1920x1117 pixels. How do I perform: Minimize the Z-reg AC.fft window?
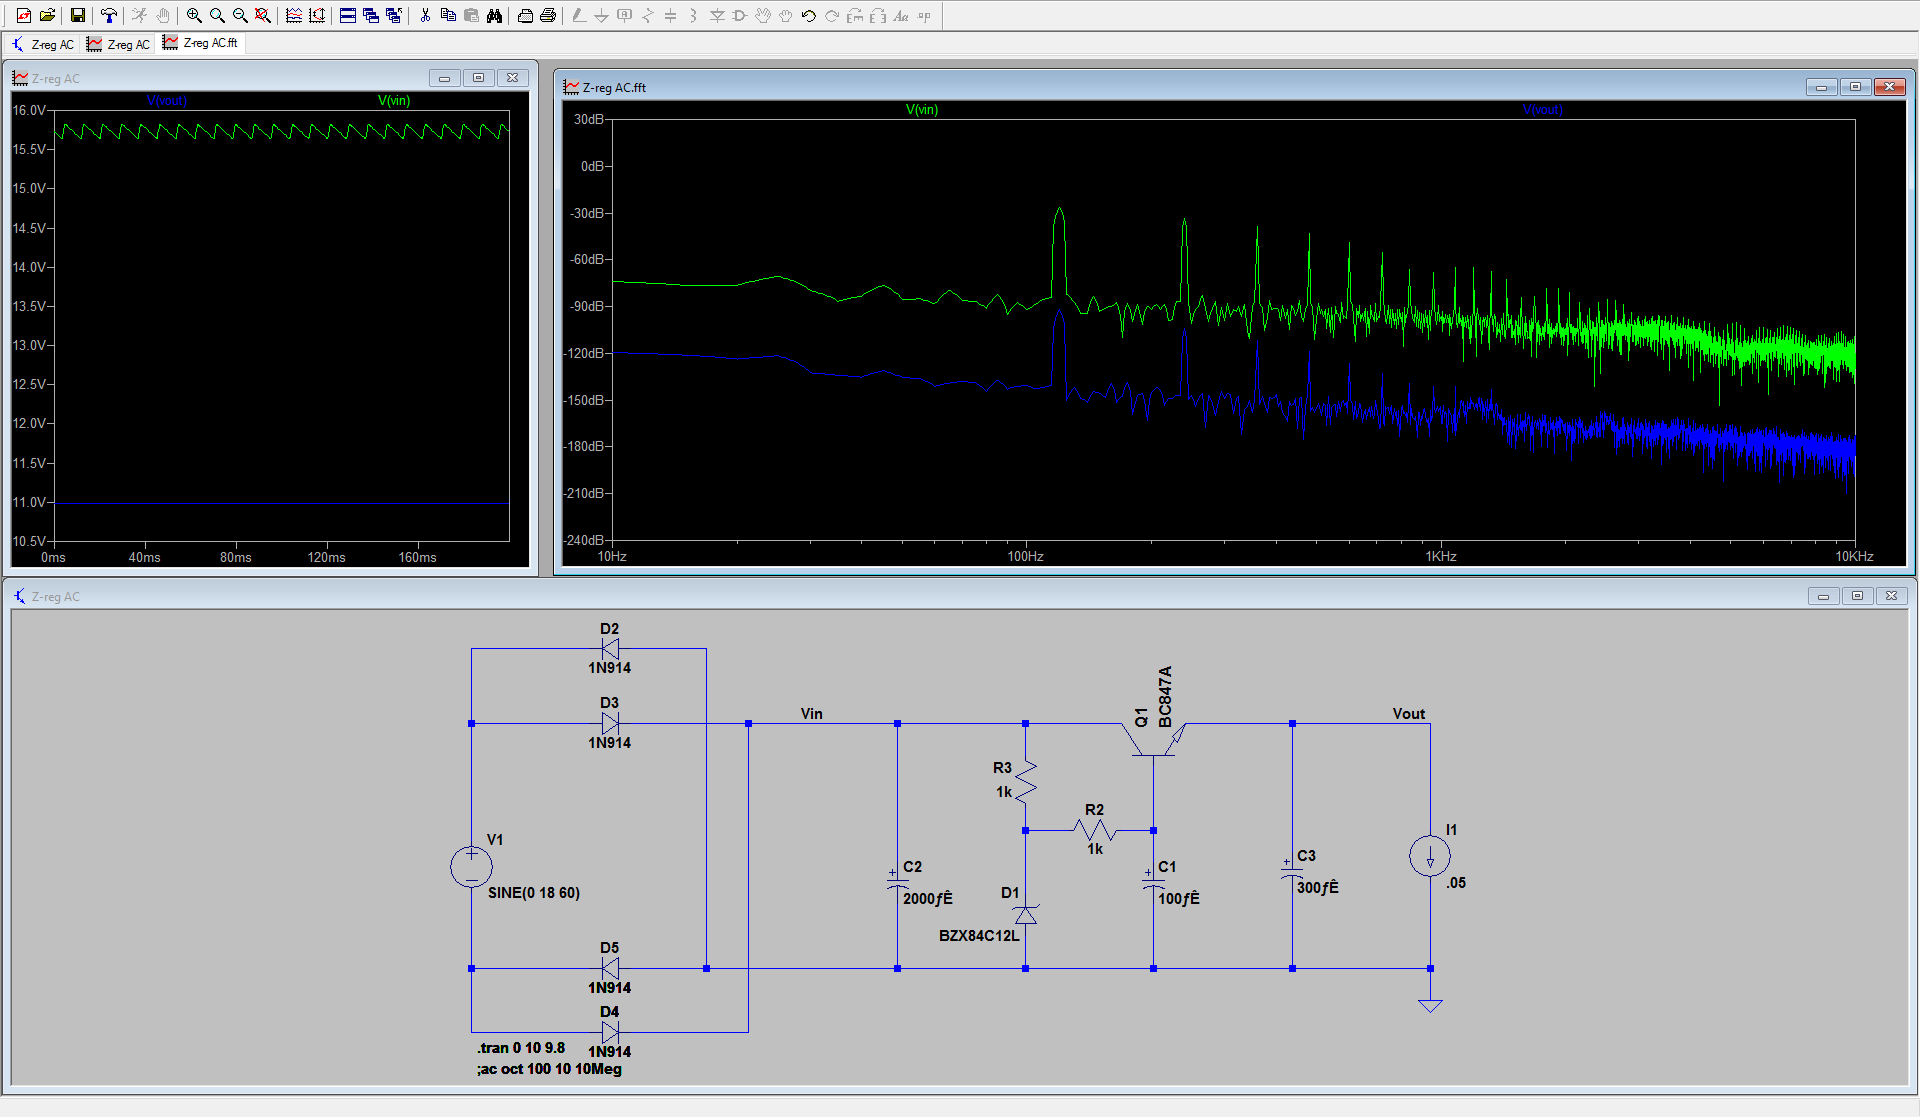[x=1821, y=87]
